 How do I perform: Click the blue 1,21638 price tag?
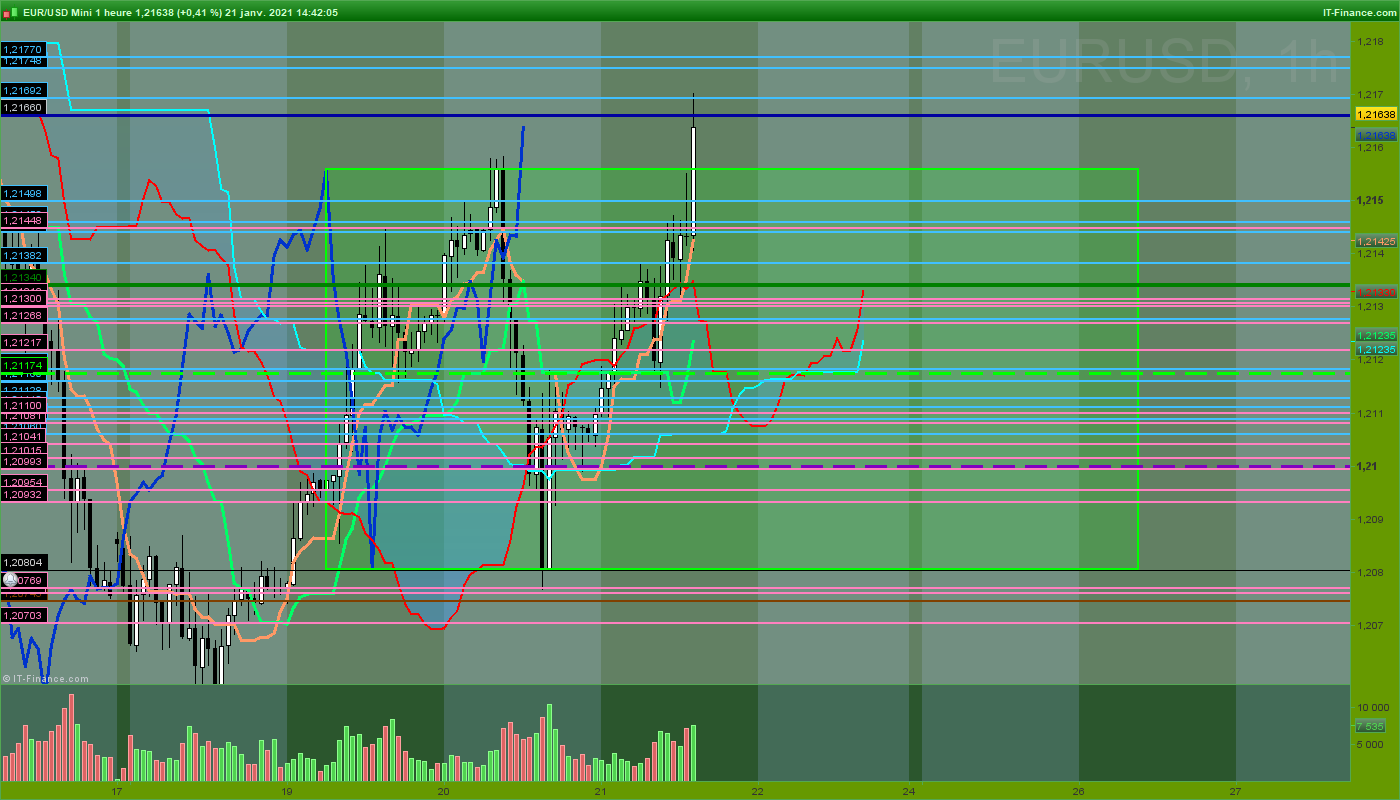1375,135
